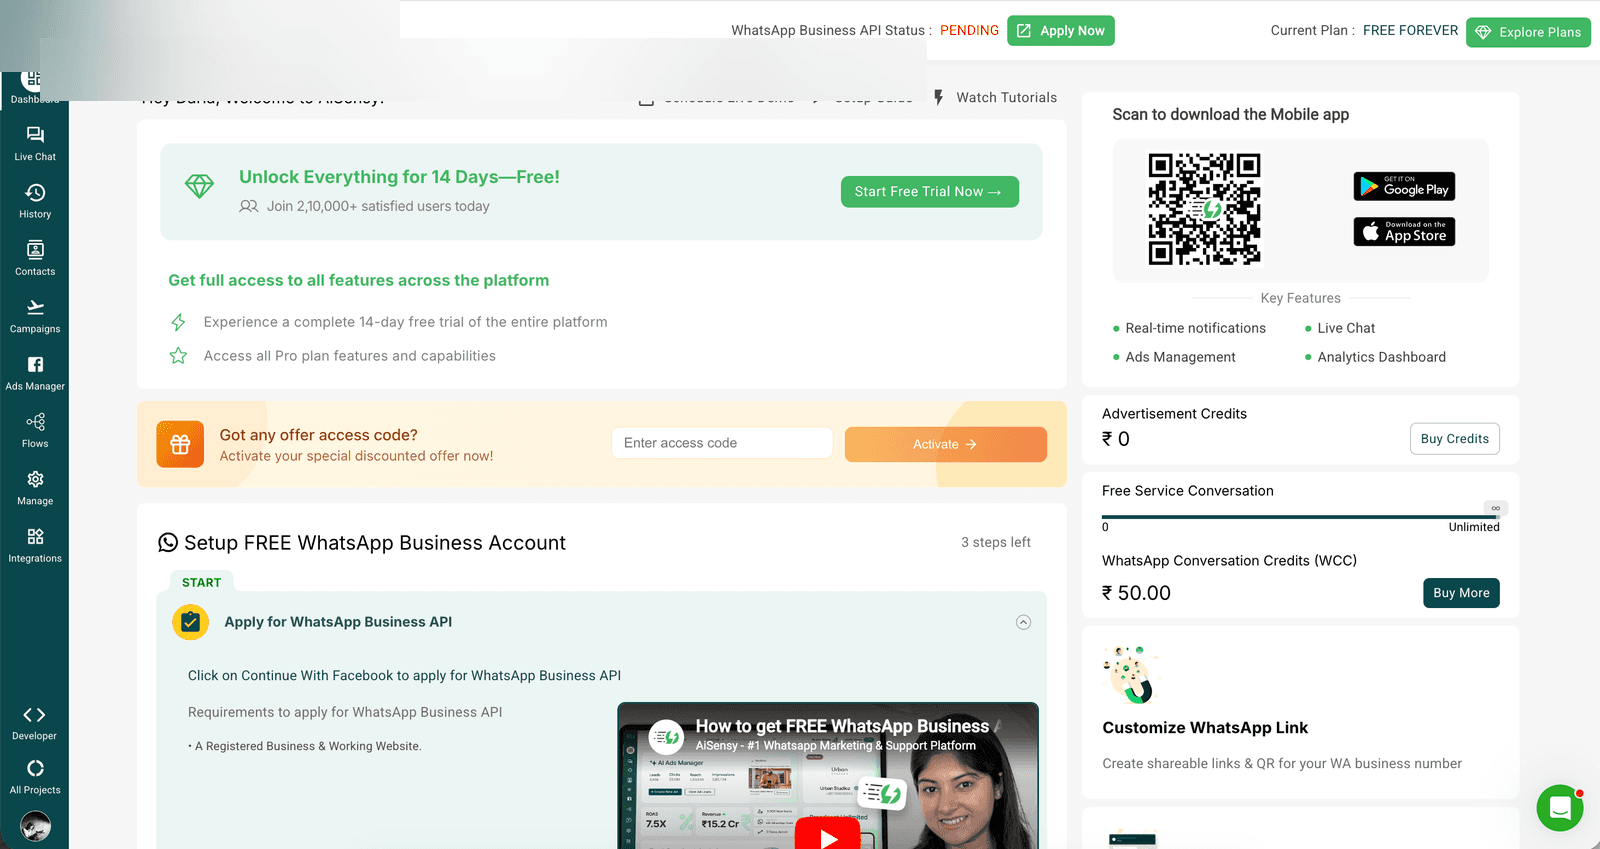Click 'Real-time notifications' feature text
Image resolution: width=1600 pixels, height=849 pixels.
[1195, 328]
